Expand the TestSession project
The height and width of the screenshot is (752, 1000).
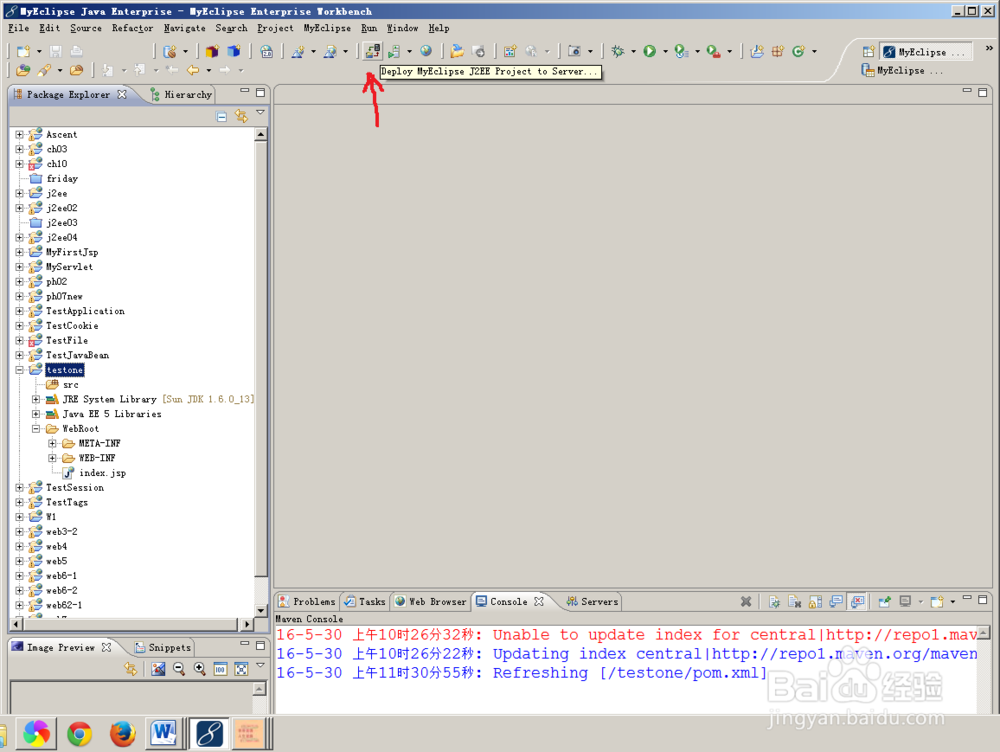(x=19, y=487)
